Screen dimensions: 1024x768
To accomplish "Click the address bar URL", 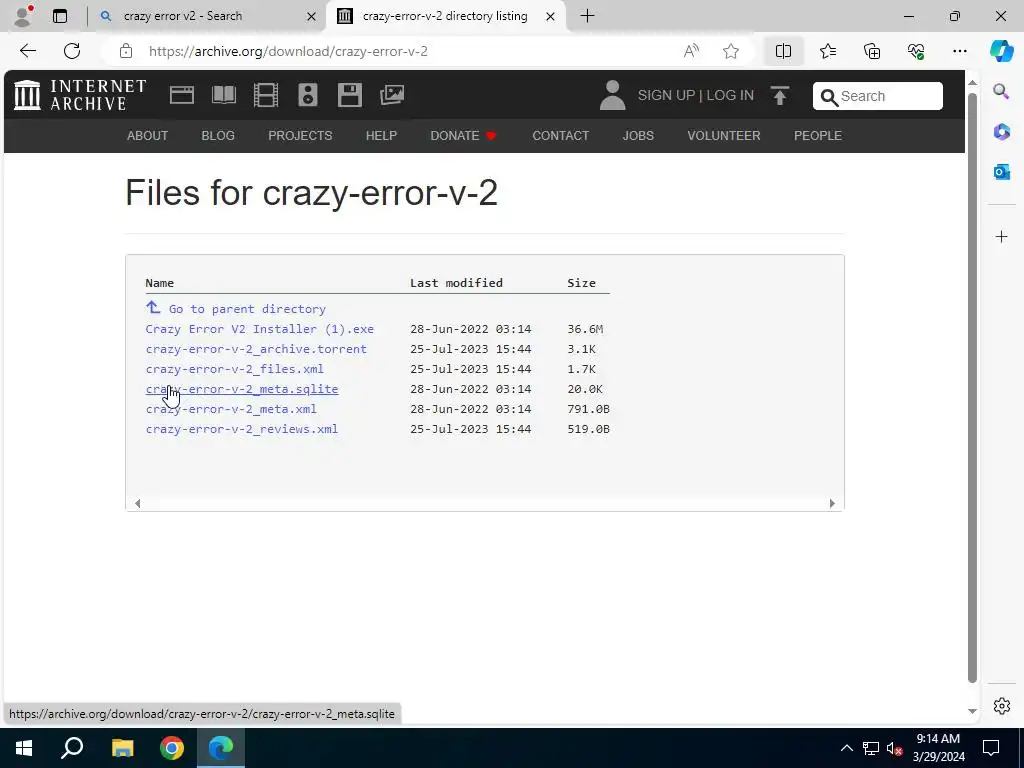I will point(288,52).
